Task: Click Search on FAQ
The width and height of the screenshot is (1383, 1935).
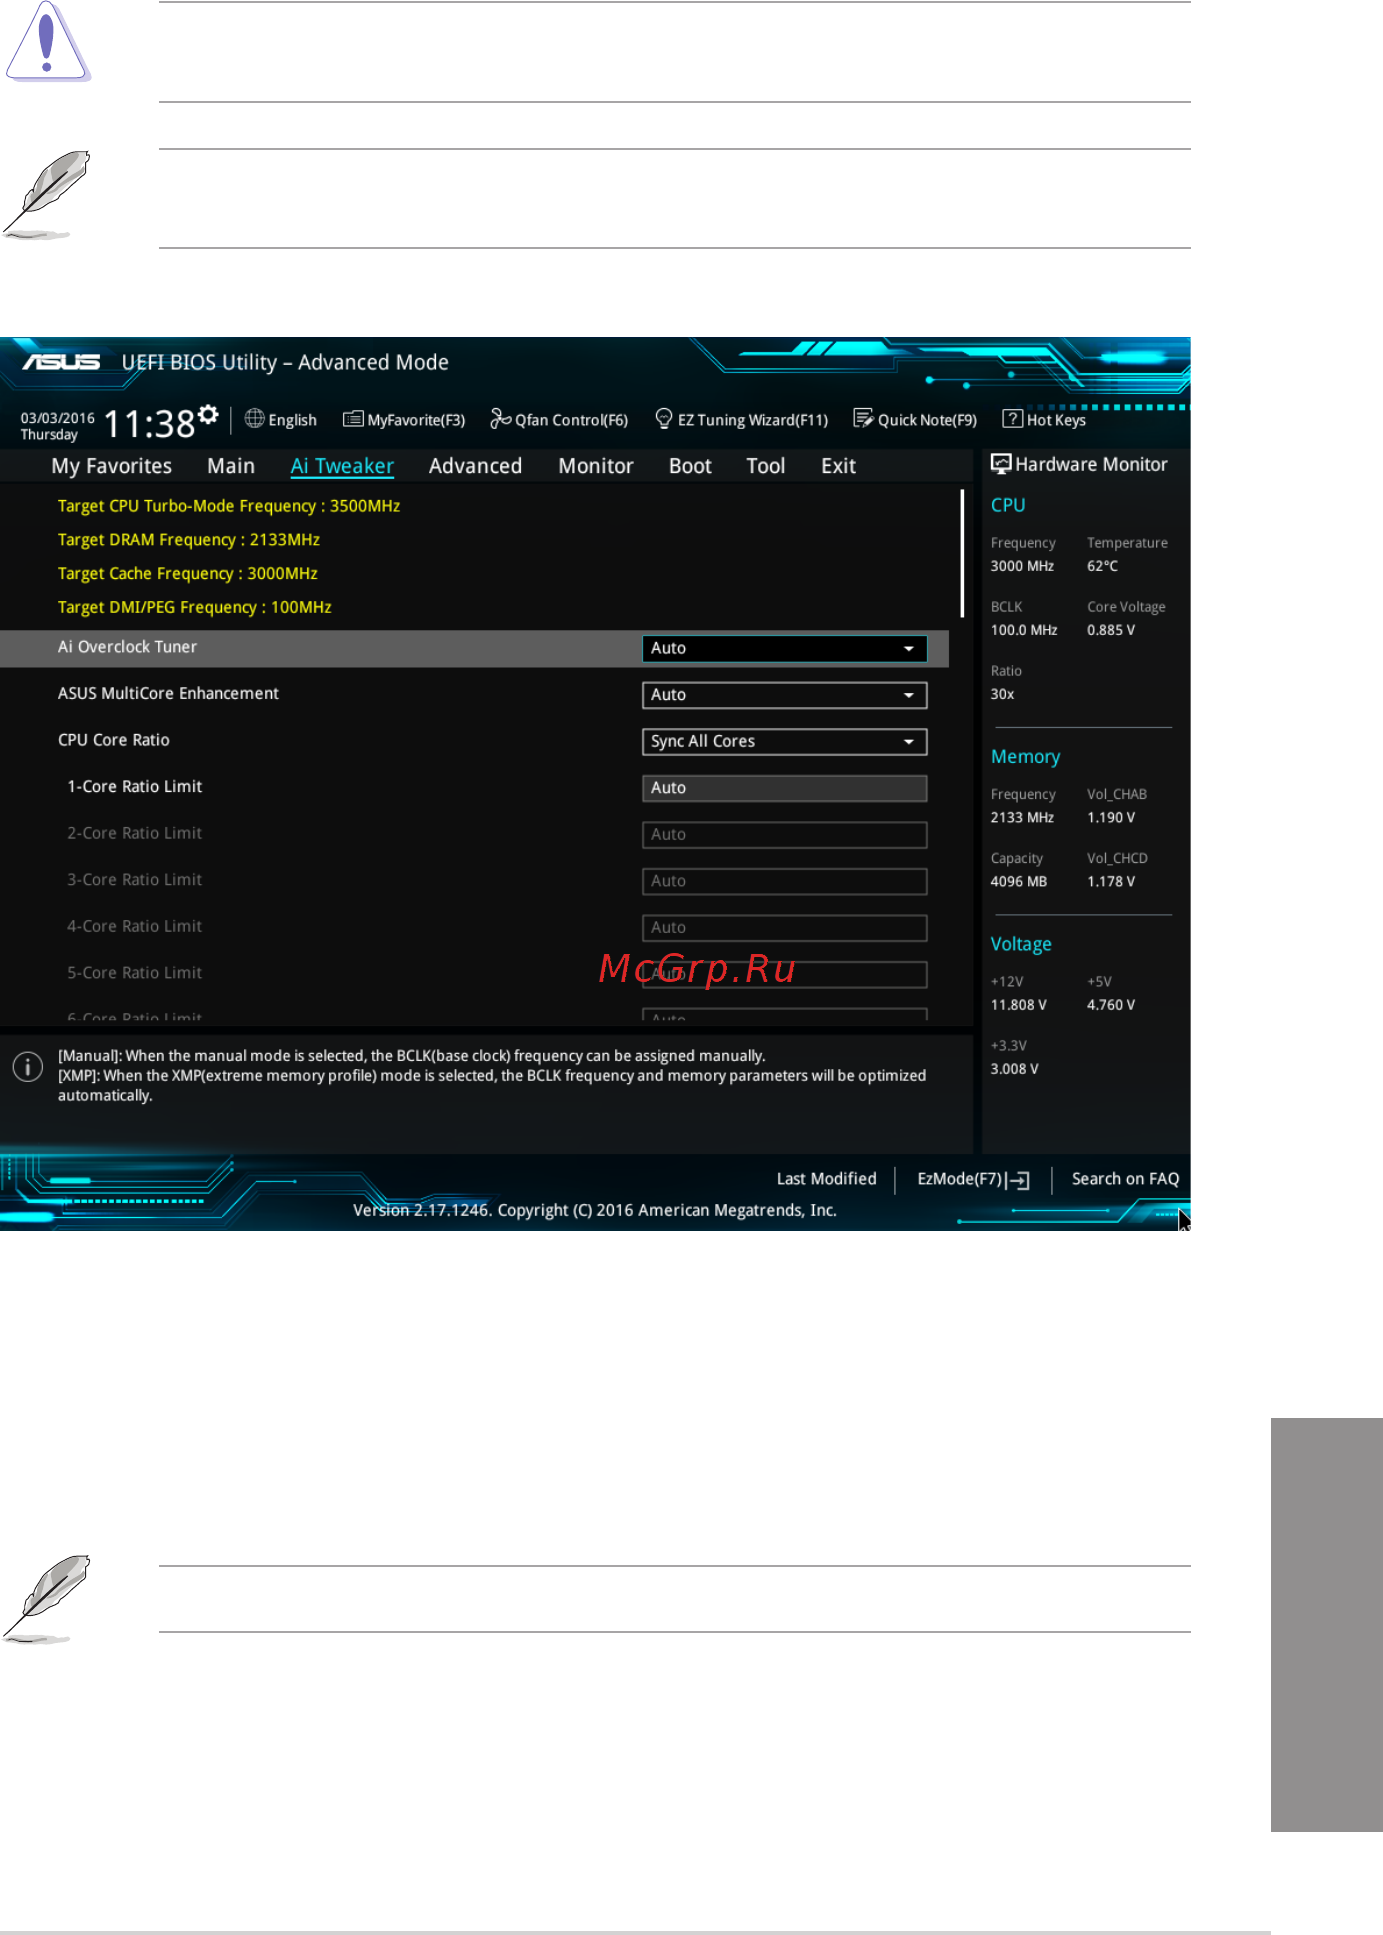Action: coord(1125,1179)
